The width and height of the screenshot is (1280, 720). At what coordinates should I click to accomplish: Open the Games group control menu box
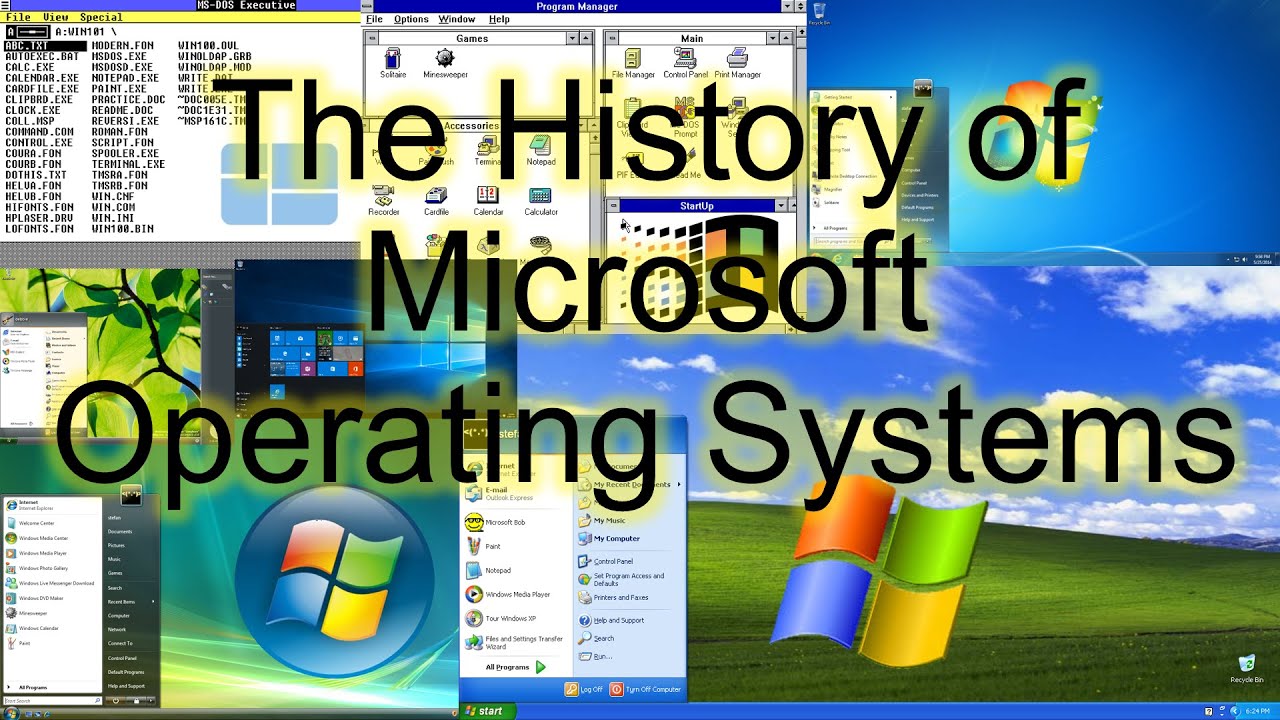(371, 38)
